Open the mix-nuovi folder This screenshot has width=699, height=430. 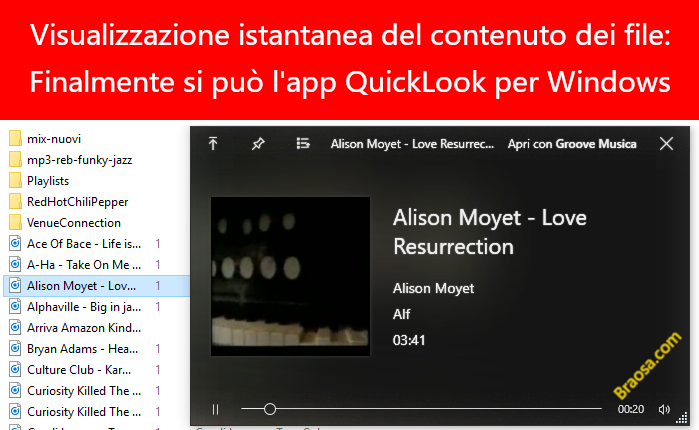click(x=54, y=138)
